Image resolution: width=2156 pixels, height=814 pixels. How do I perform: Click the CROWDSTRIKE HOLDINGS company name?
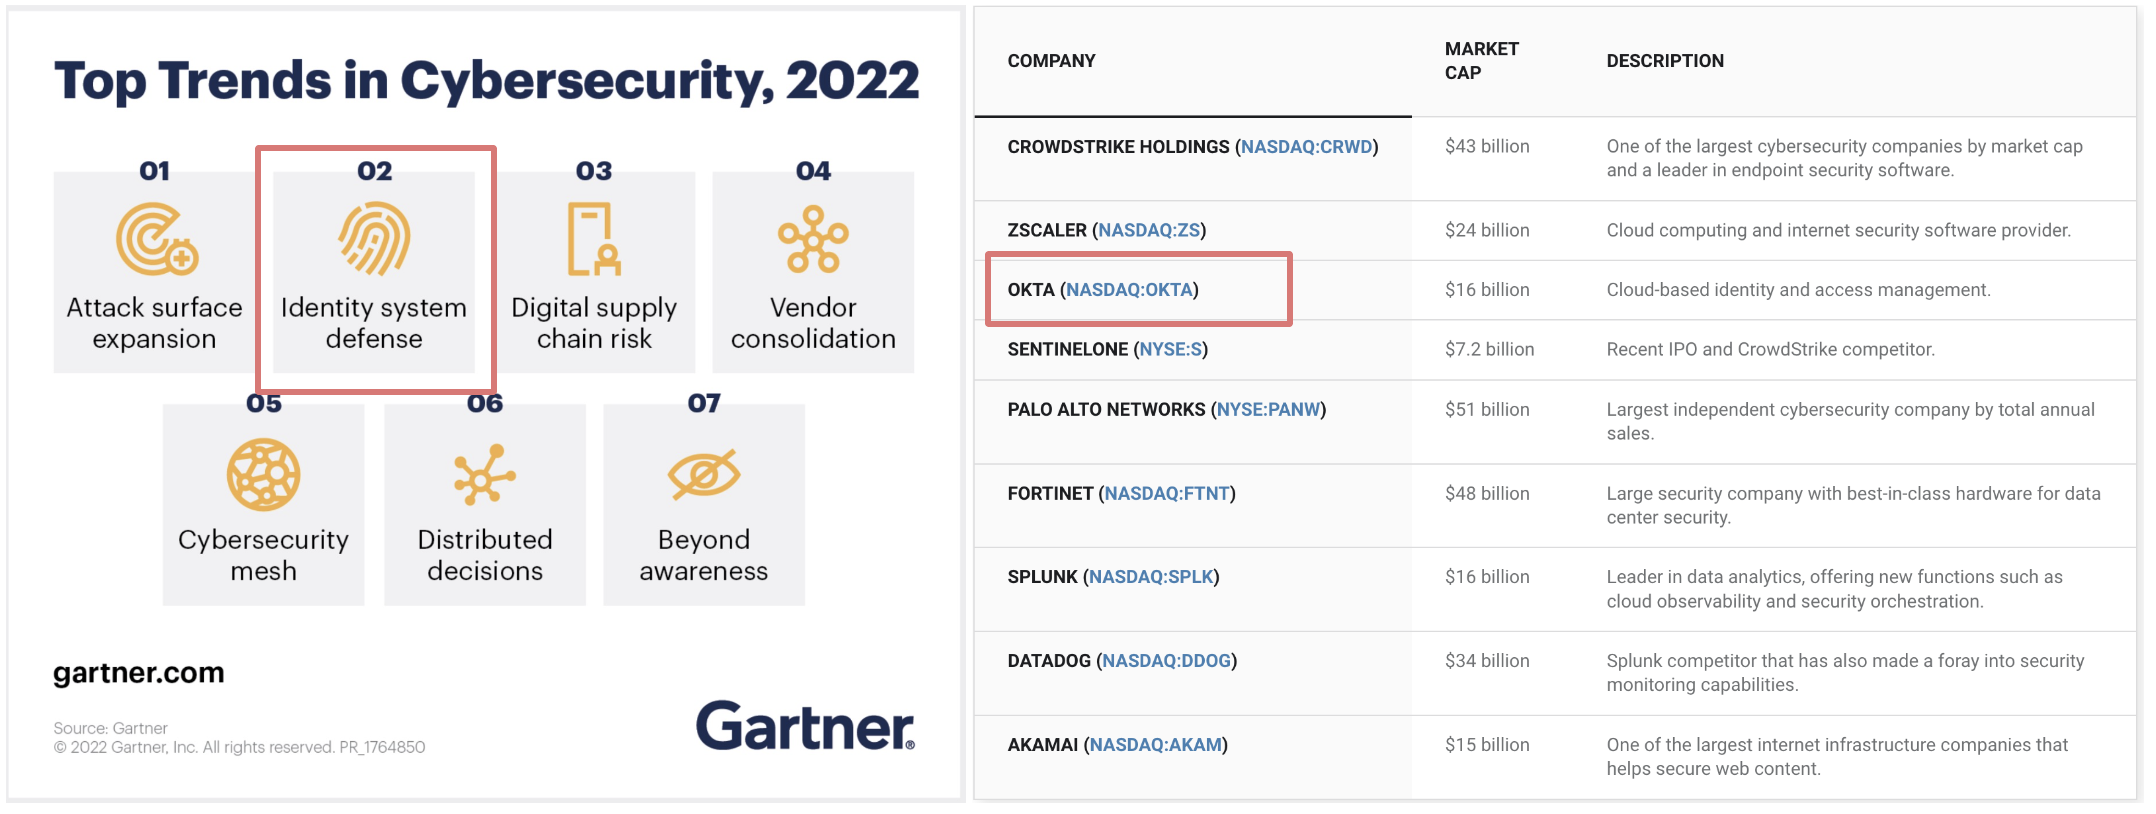1118,147
